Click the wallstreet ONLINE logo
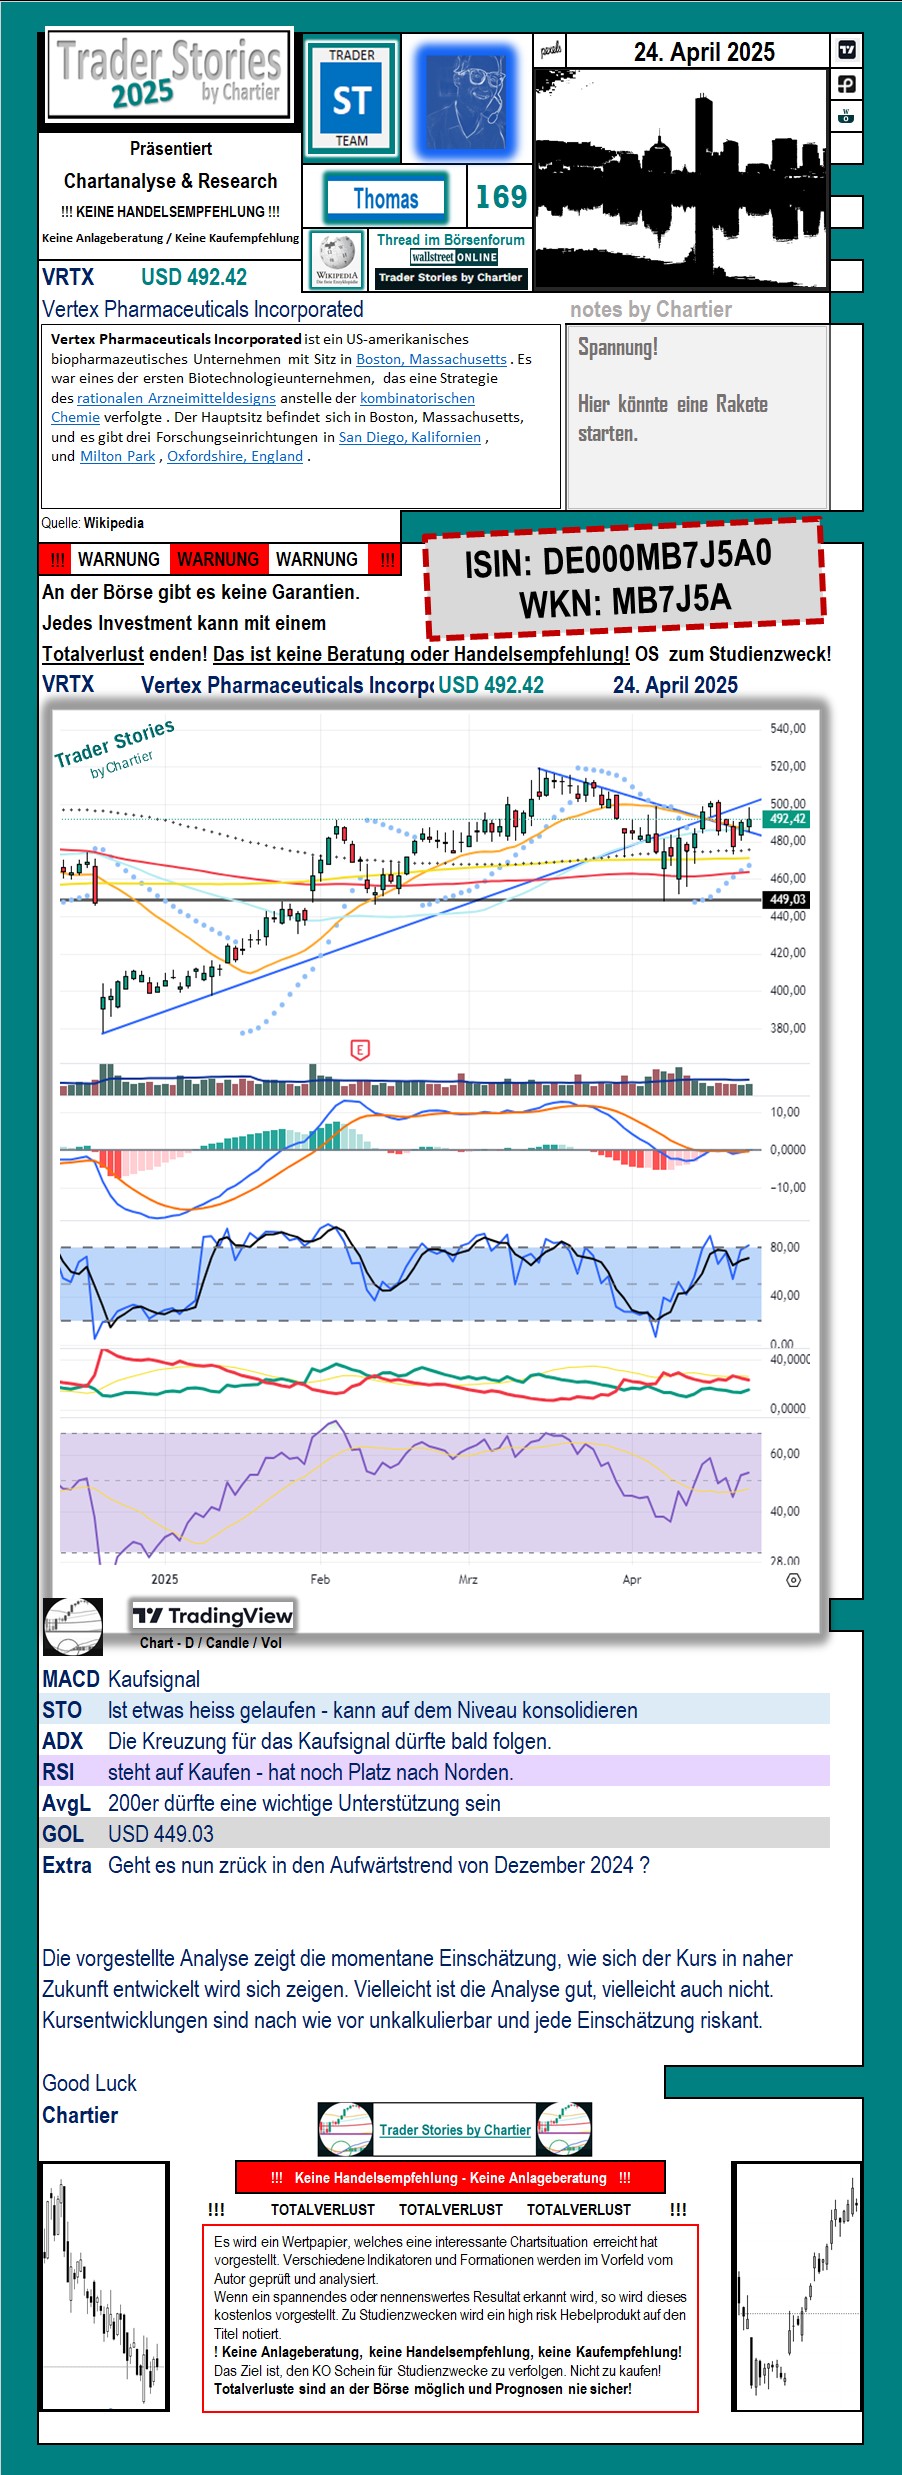The height and width of the screenshot is (2475, 902). tap(454, 257)
